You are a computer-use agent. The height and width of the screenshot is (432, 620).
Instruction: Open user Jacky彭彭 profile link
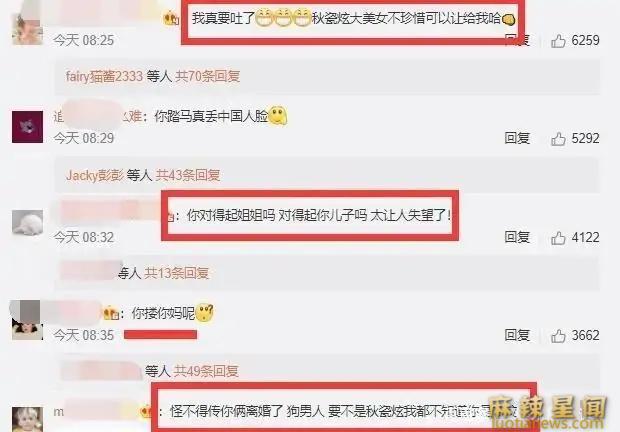pos(95,175)
